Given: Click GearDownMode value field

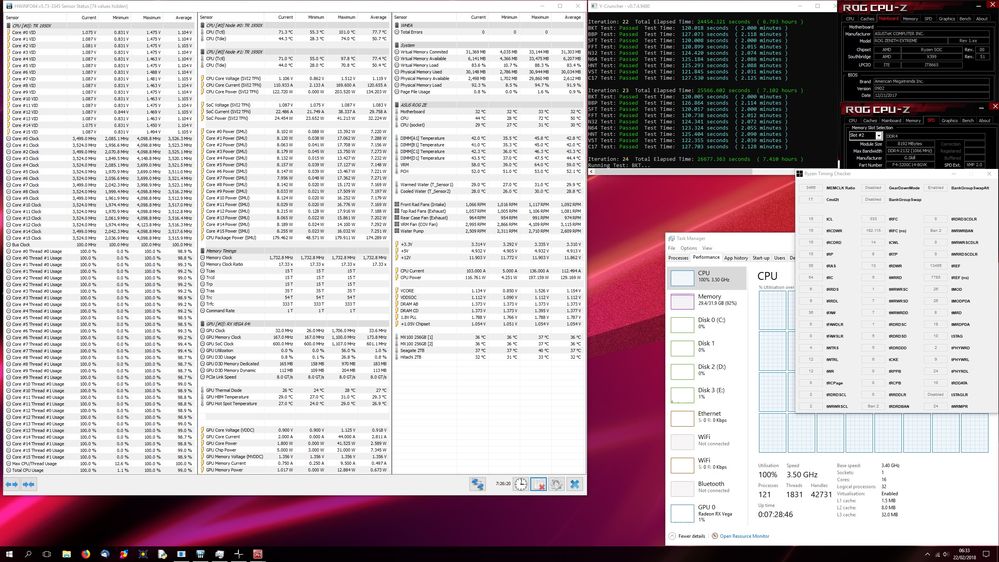Looking at the screenshot, I should coord(873,188).
